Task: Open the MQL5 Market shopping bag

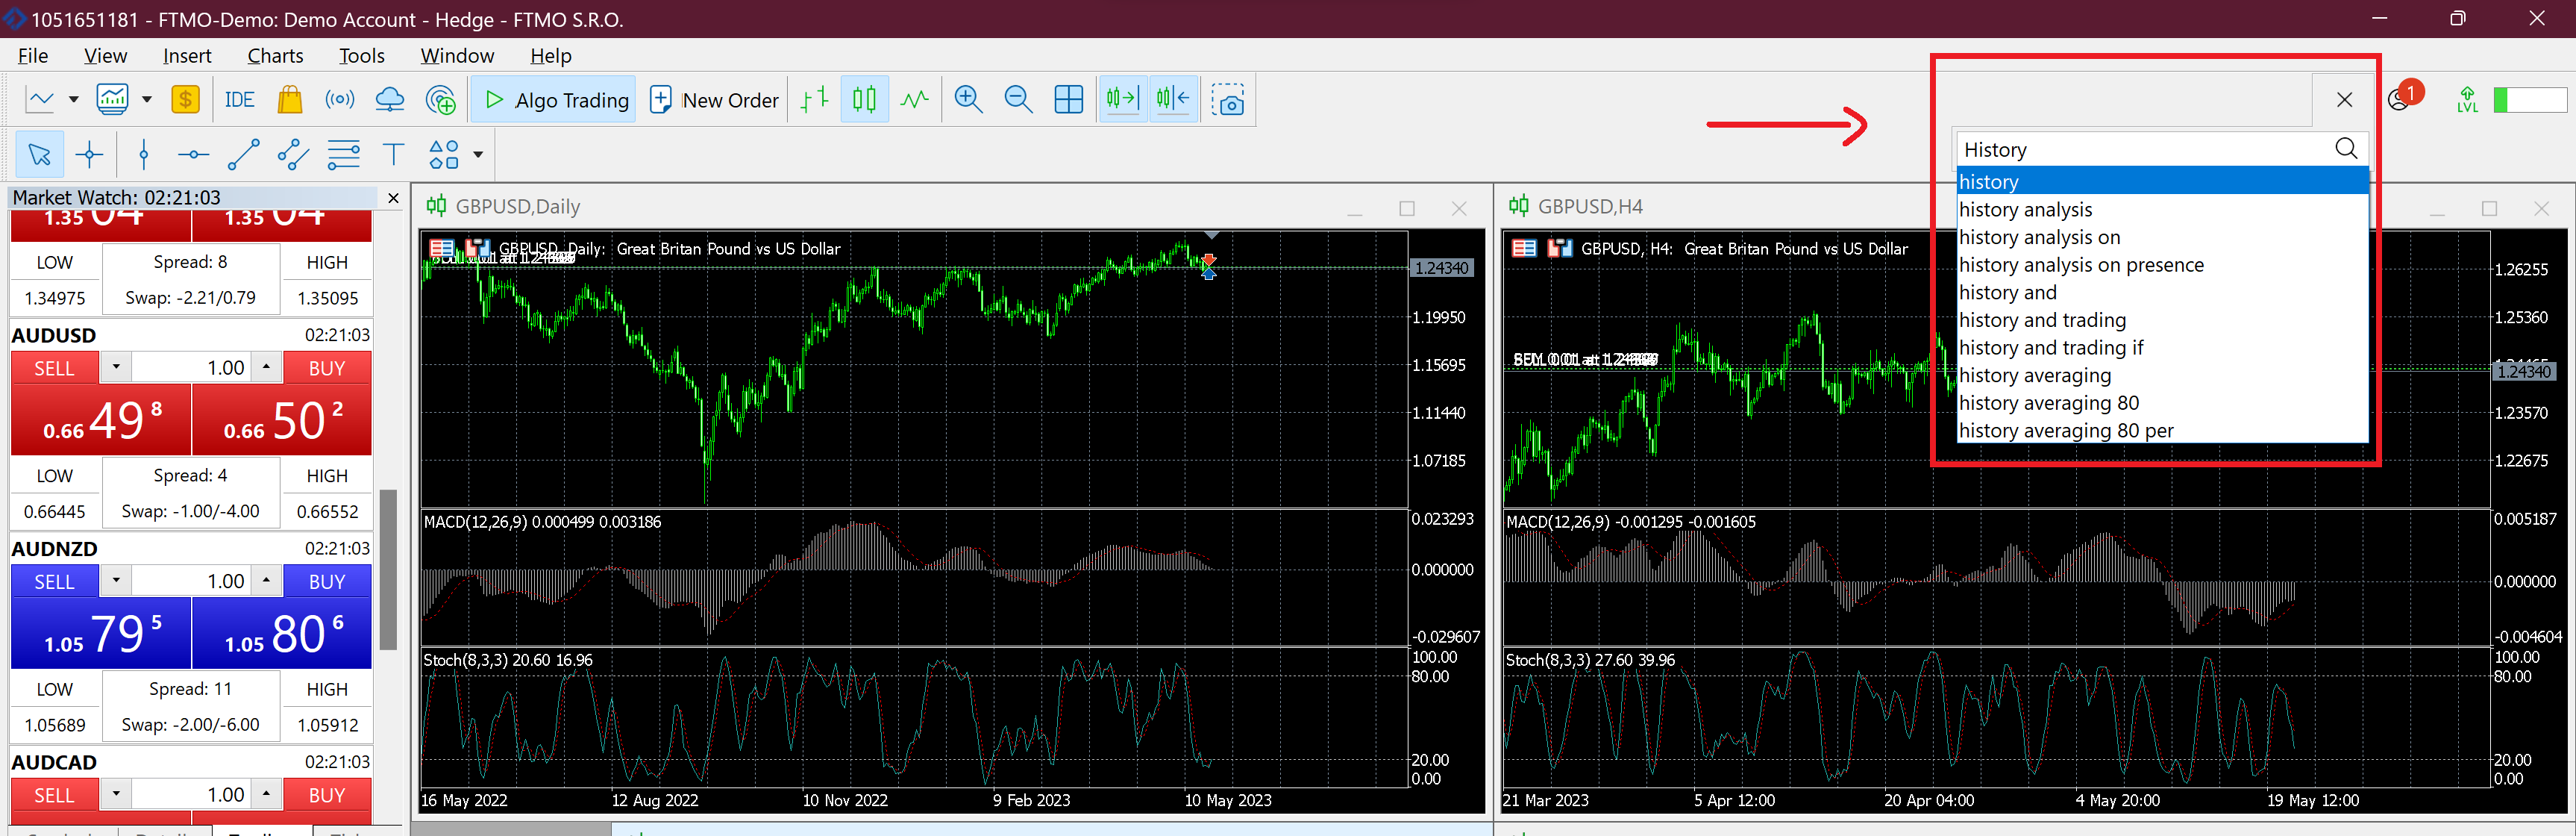Action: pyautogui.click(x=290, y=100)
